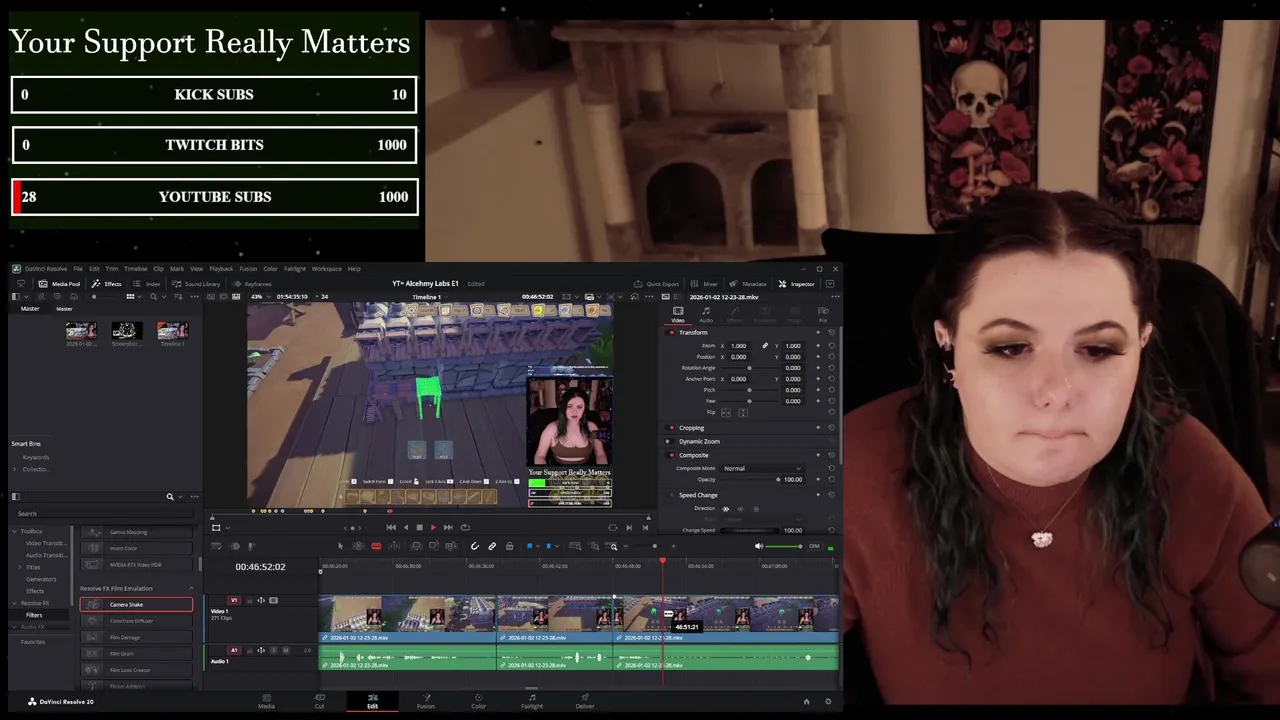Open the File menu
The image size is (1280, 720).
pyautogui.click(x=78, y=269)
